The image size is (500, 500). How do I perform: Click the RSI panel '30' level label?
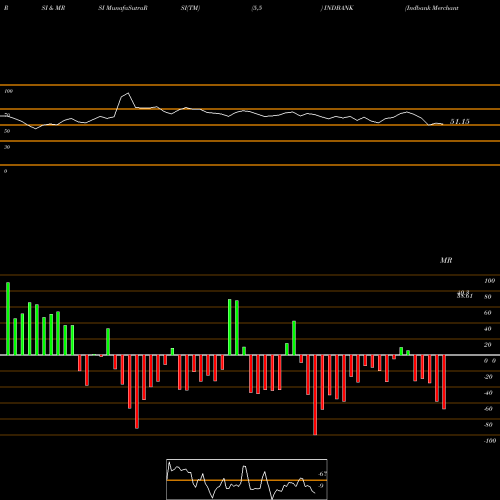(7, 147)
